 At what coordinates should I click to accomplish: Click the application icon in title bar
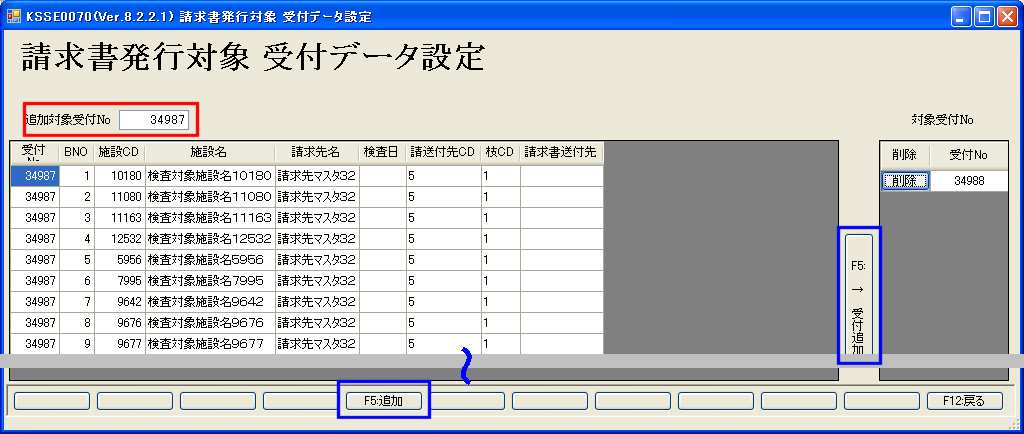point(14,16)
